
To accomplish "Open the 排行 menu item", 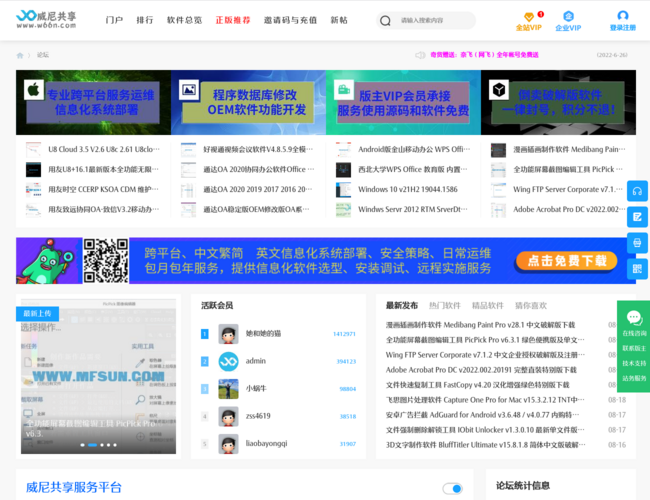I will click(145, 20).
